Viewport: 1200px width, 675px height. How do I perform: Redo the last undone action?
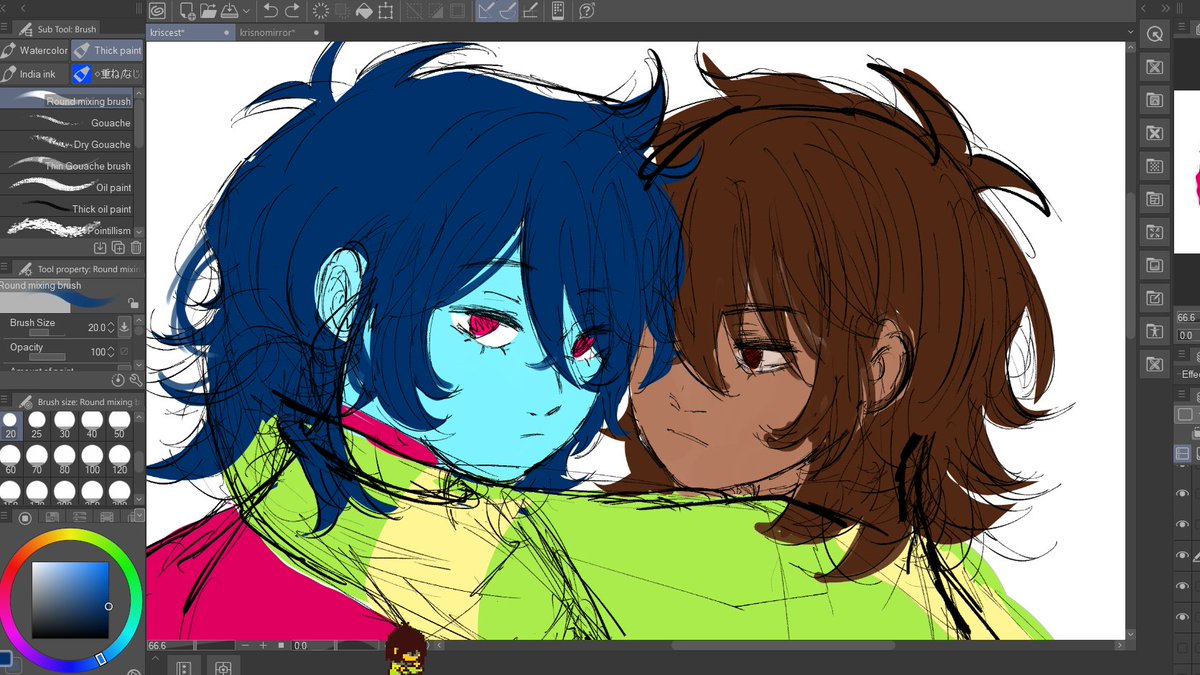point(292,11)
